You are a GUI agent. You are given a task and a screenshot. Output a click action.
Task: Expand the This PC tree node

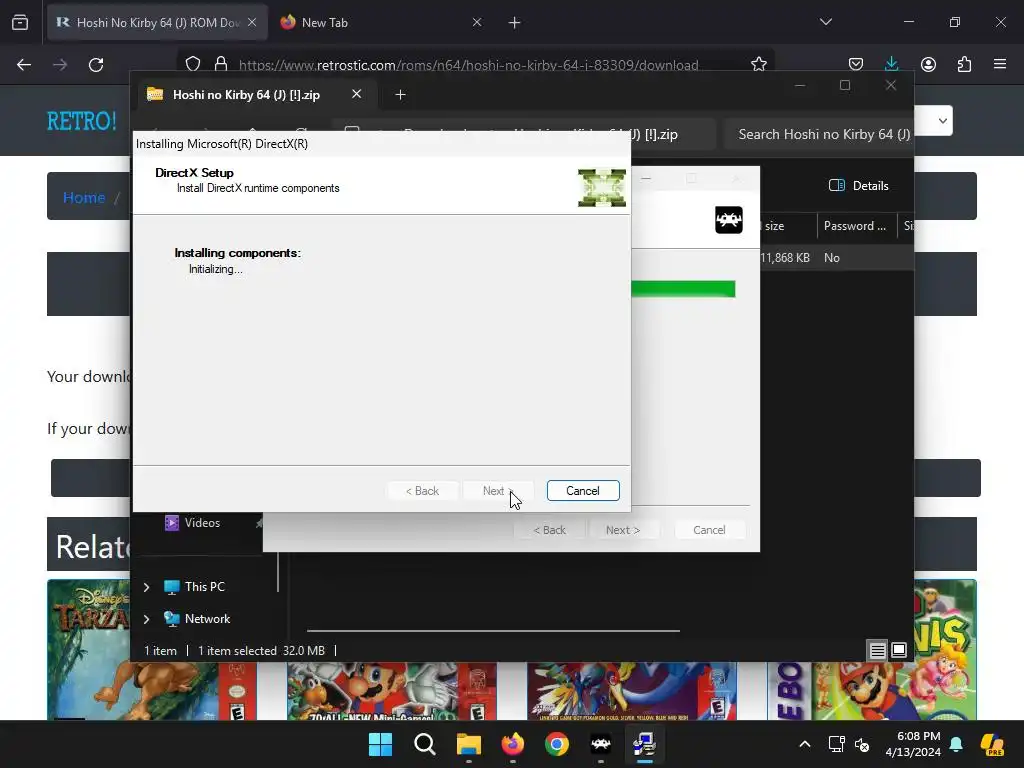pos(146,587)
